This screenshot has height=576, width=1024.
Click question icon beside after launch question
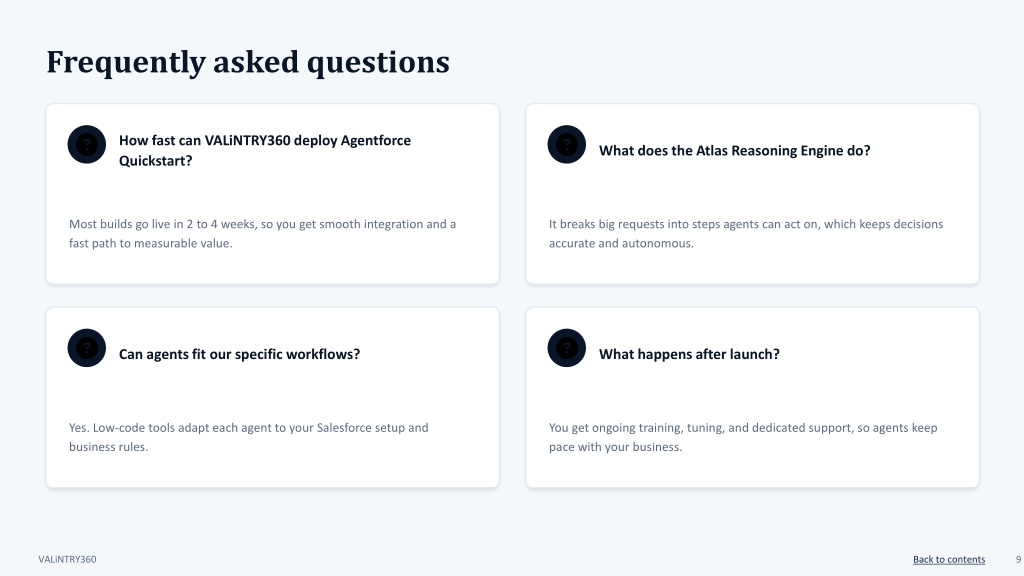pos(567,348)
